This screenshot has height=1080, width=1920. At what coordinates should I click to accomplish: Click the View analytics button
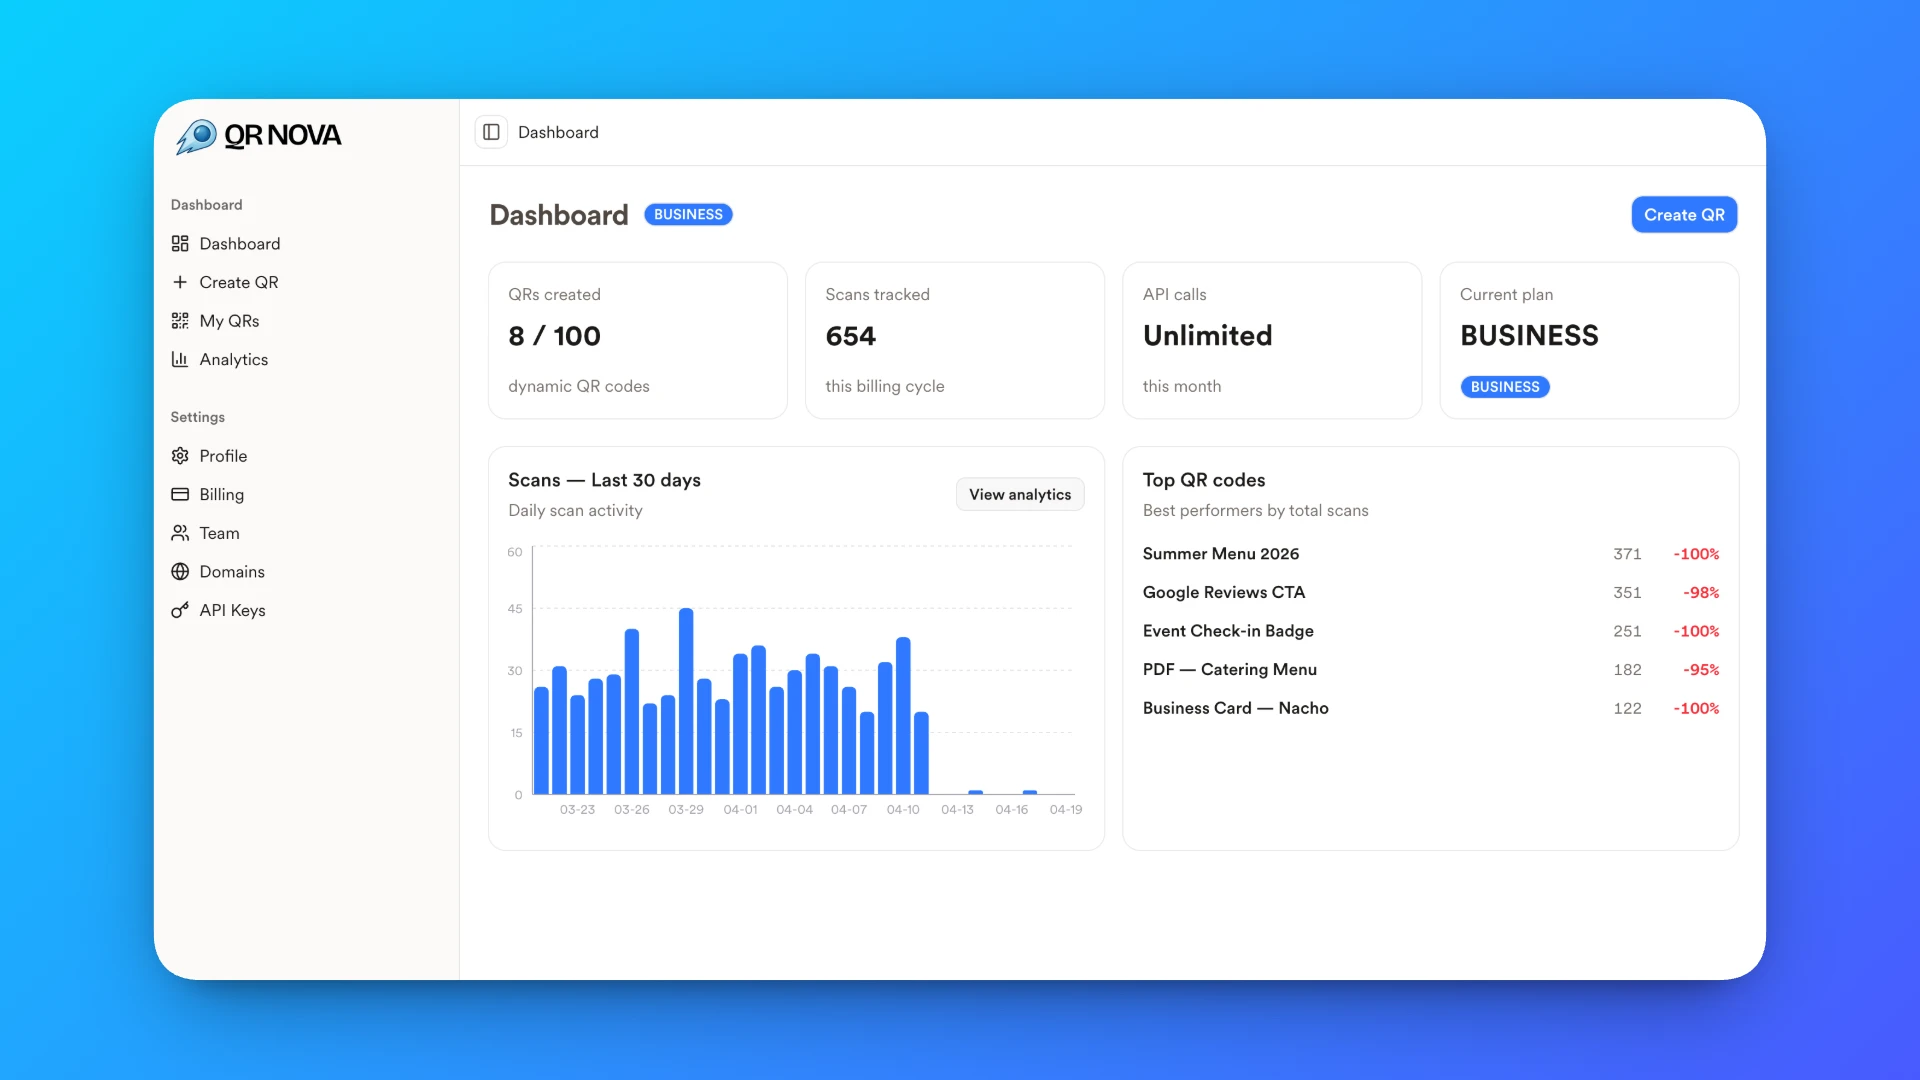coord(1019,494)
